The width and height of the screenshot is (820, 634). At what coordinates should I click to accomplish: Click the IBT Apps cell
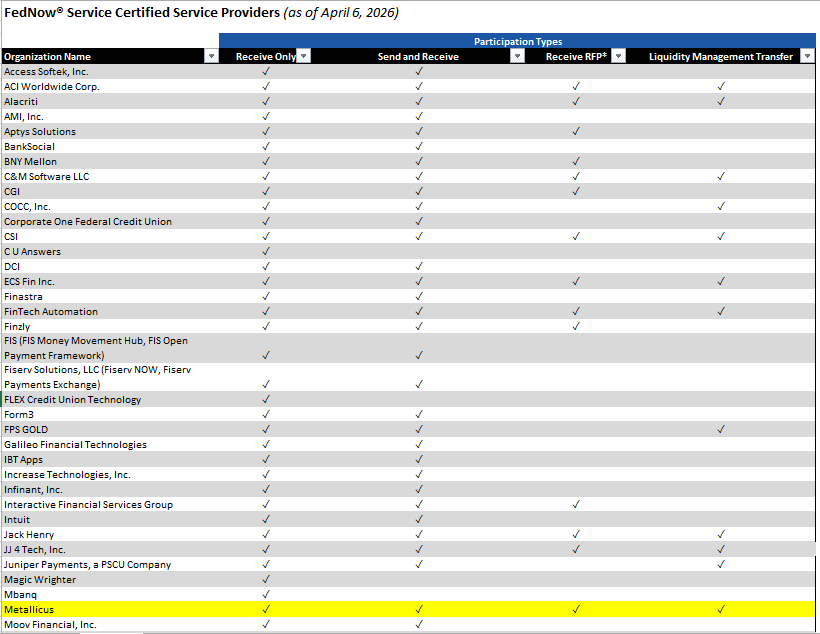click(x=110, y=459)
